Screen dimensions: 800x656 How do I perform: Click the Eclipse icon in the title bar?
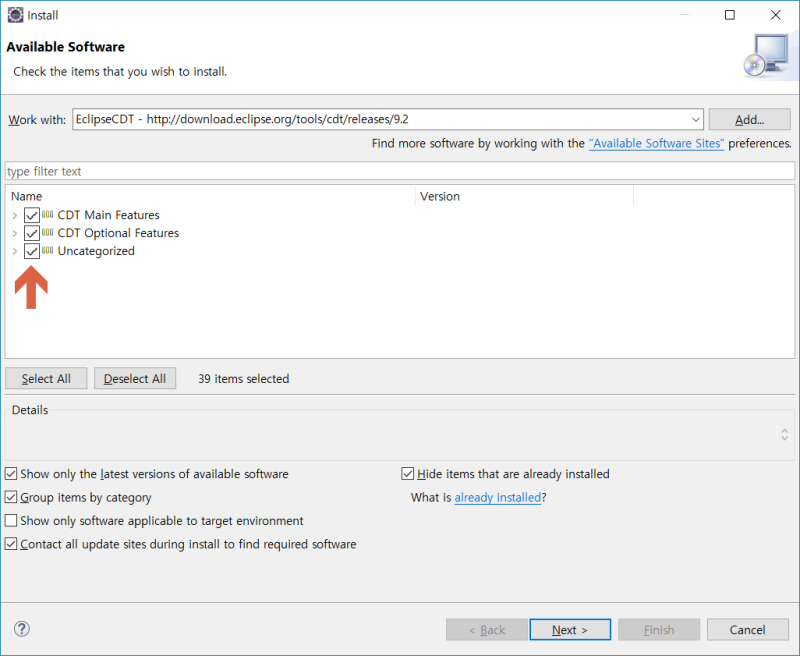click(15, 15)
